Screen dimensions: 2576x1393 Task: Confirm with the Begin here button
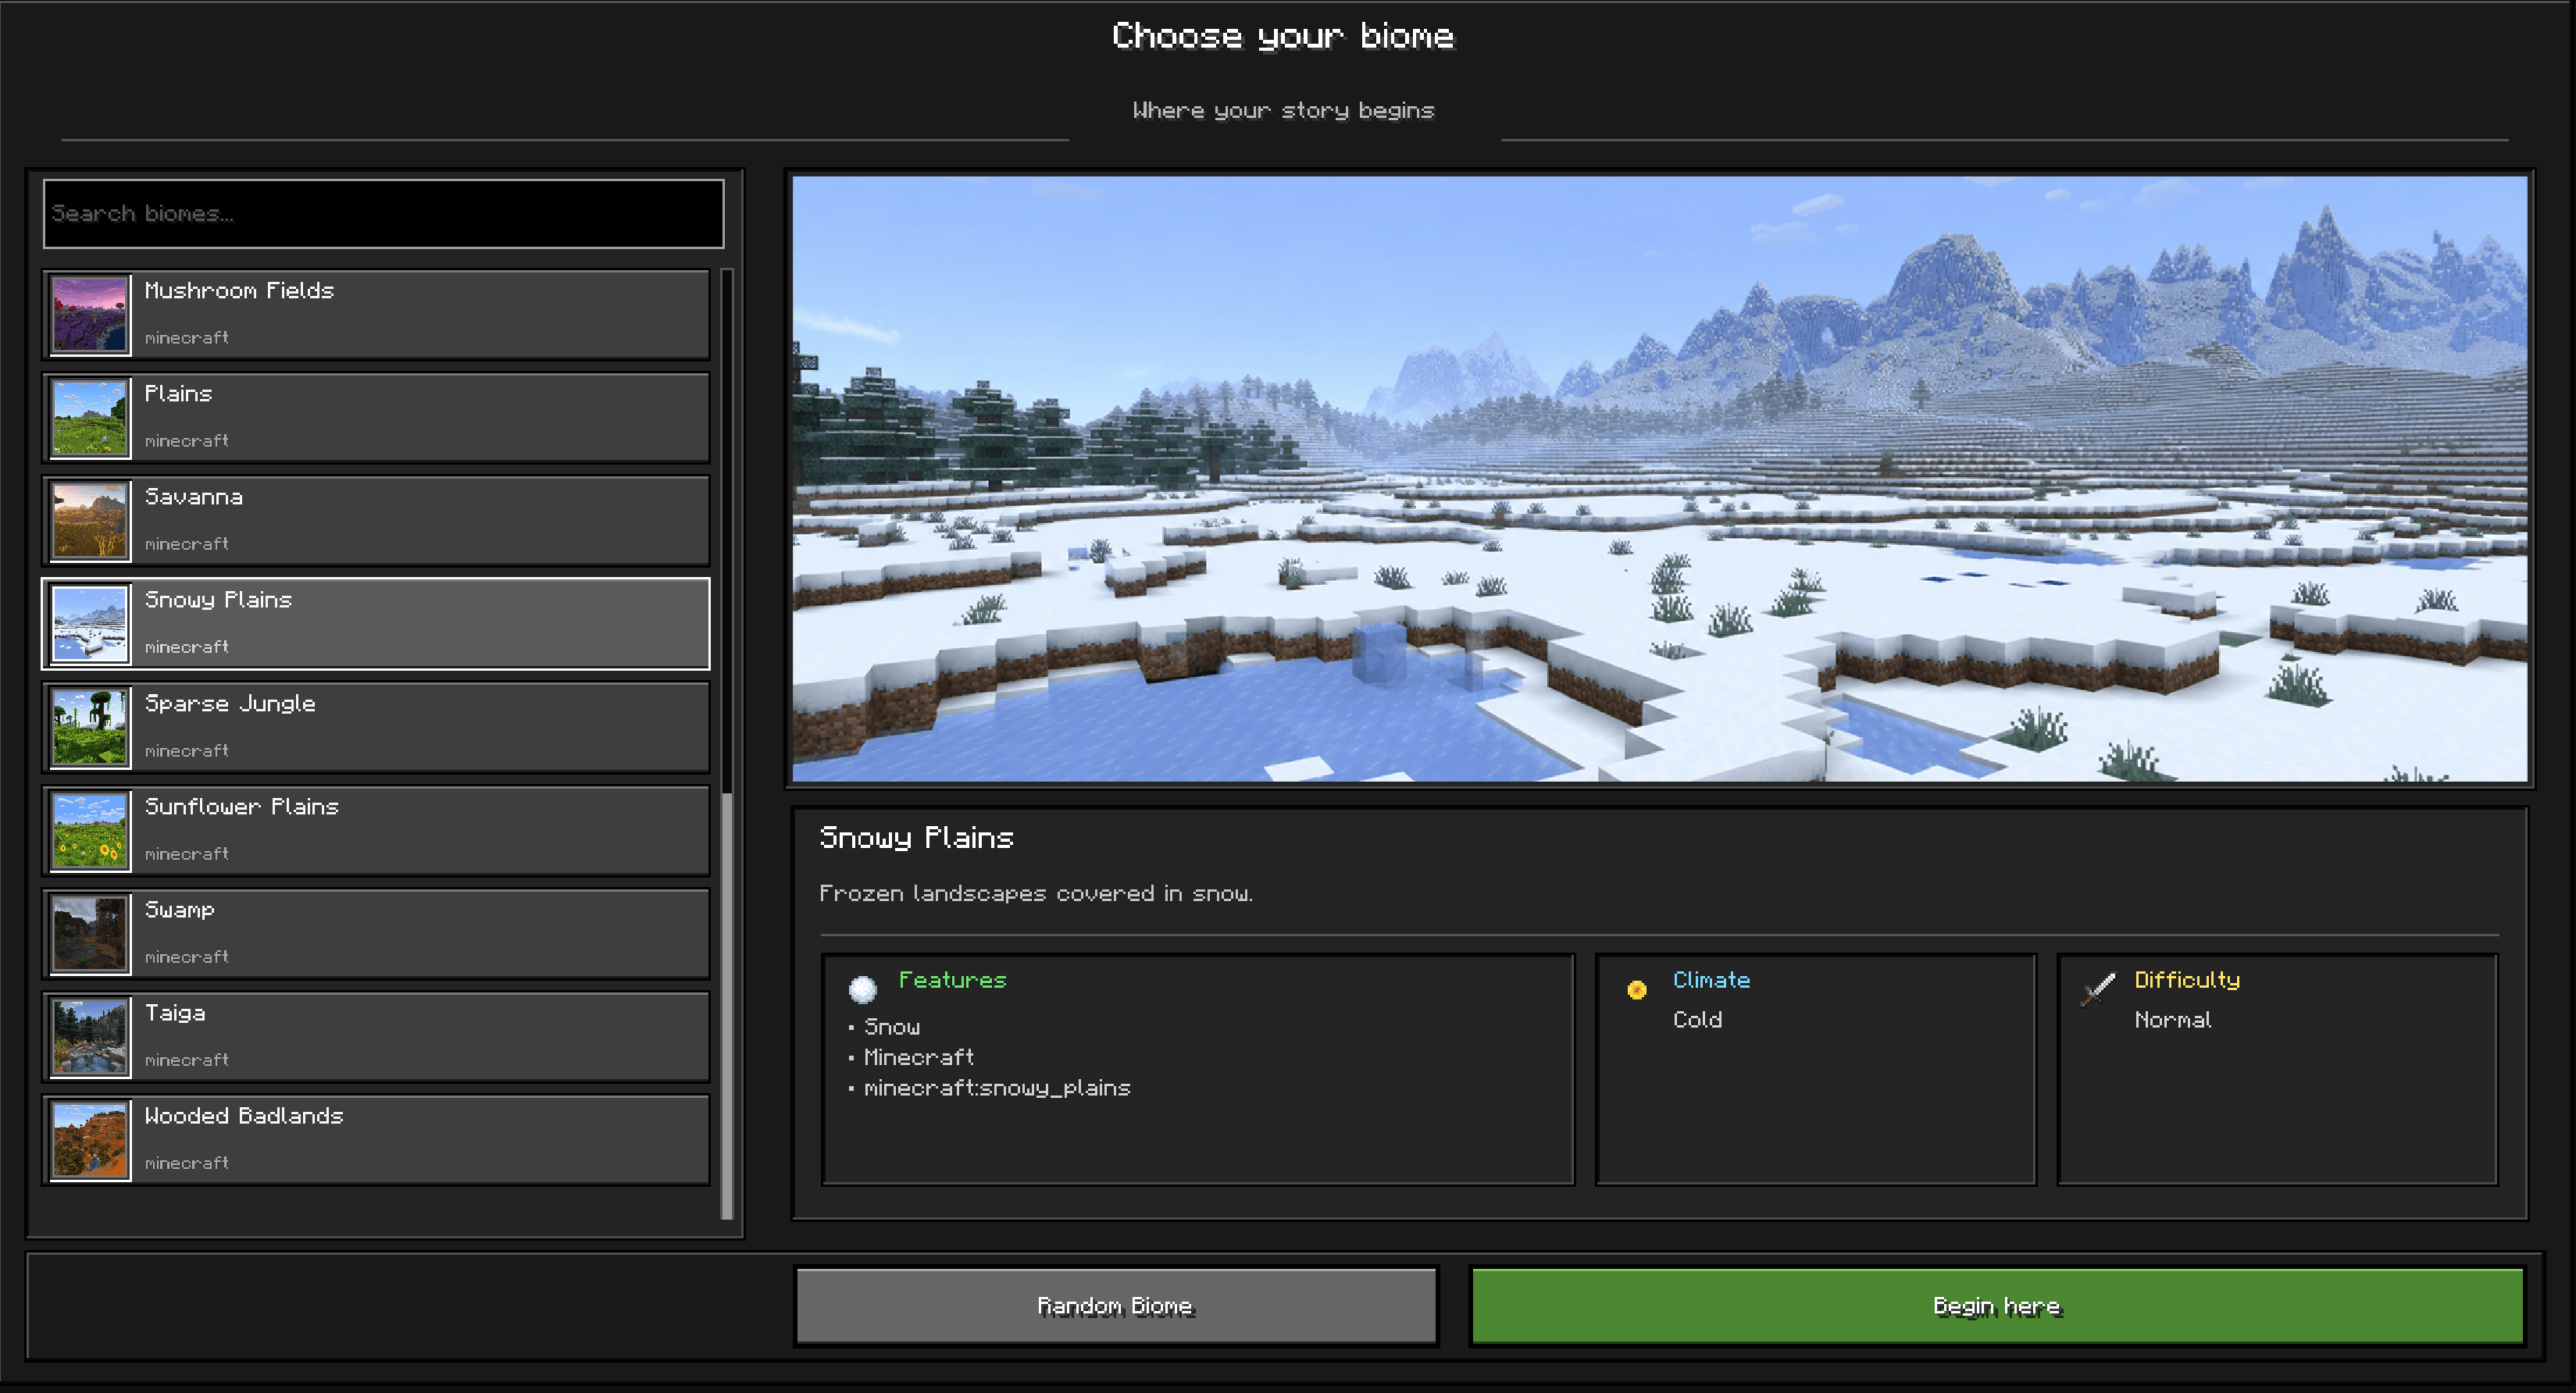[1997, 1306]
